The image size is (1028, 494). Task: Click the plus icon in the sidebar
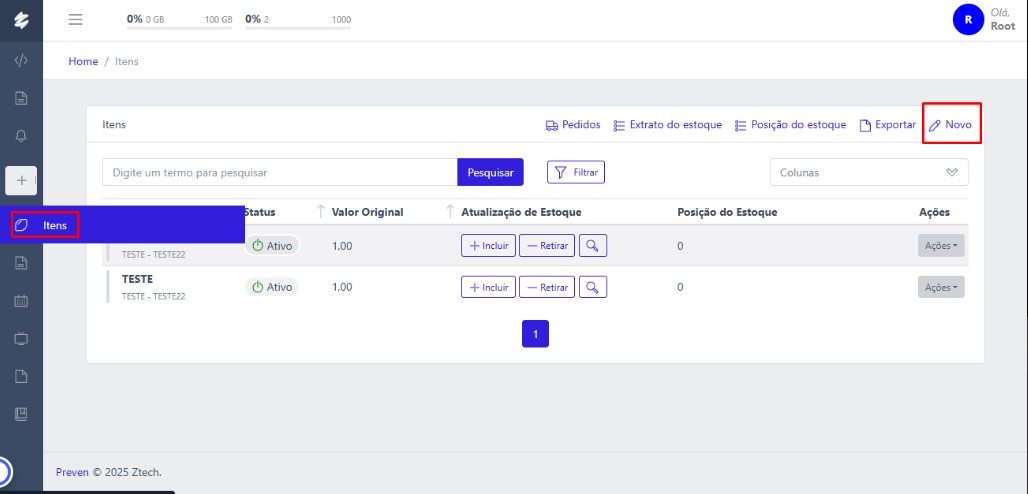[21, 180]
